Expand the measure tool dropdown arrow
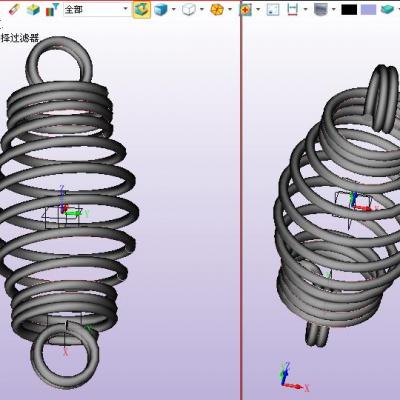 305,9
